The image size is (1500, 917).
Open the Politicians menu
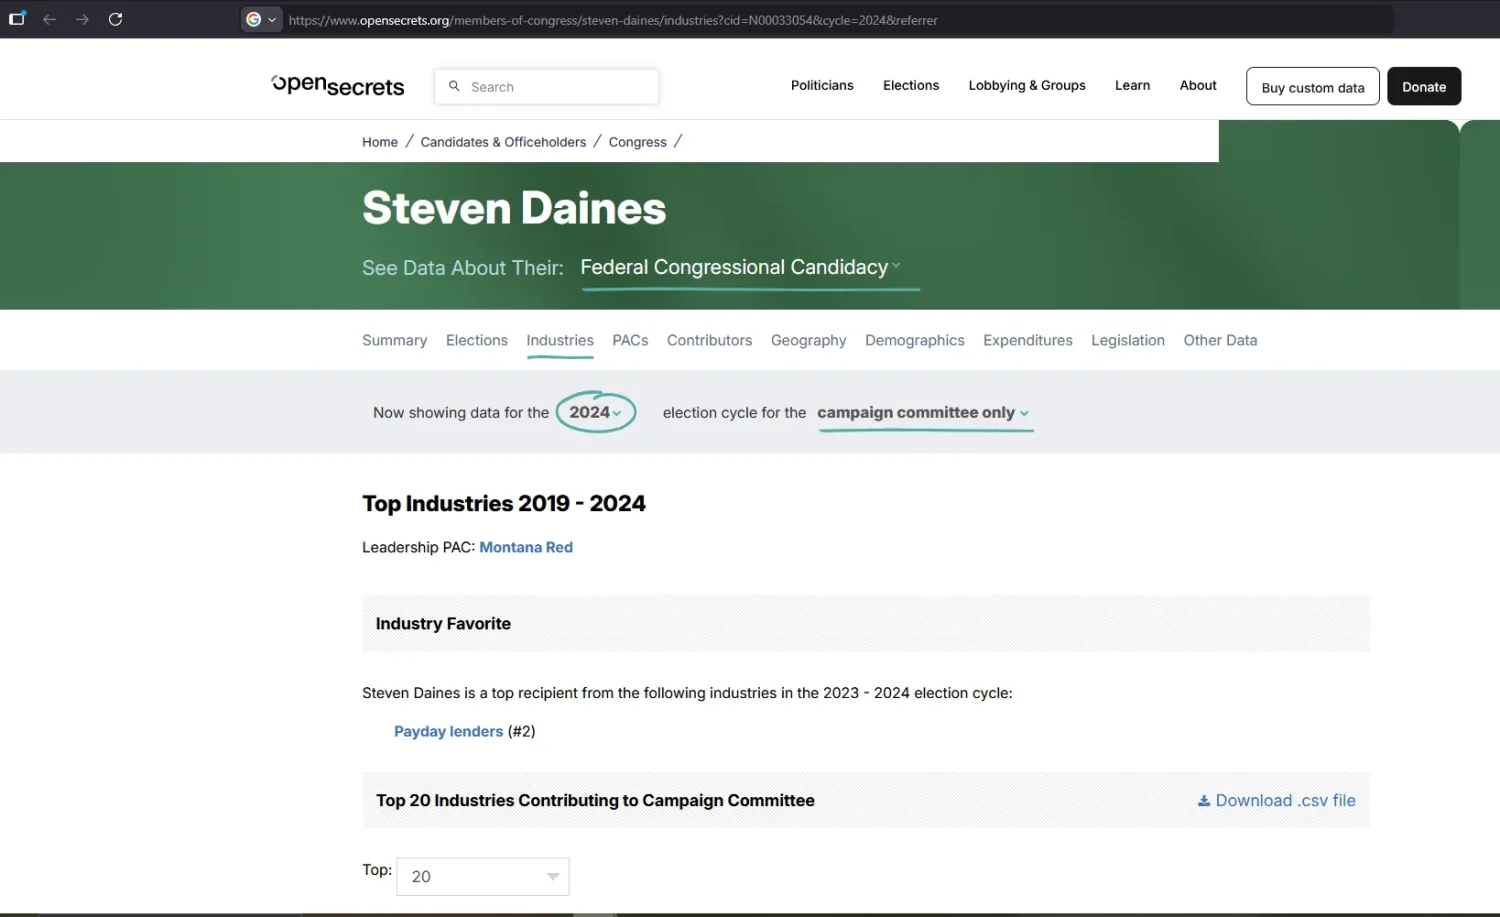pos(822,86)
